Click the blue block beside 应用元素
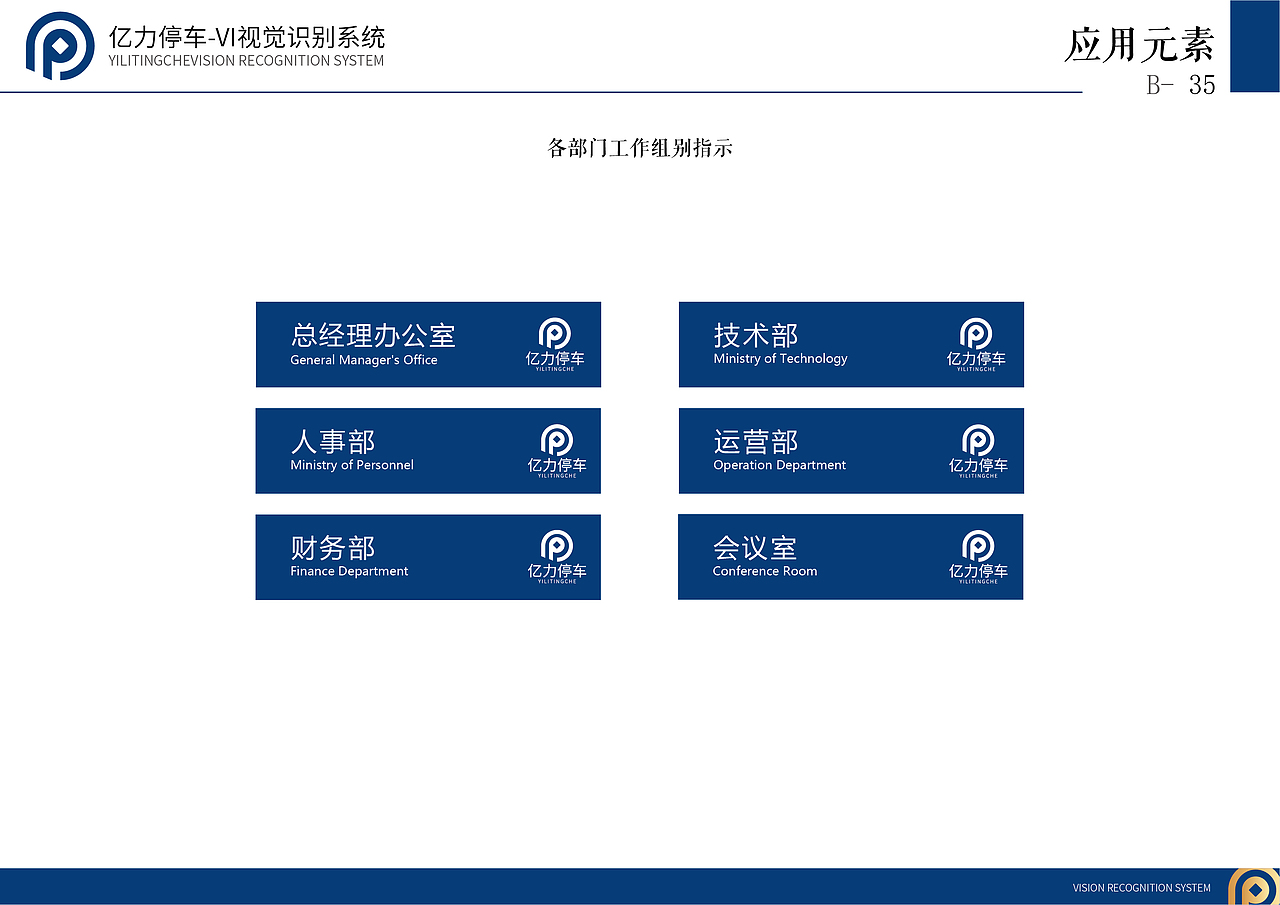Image resolution: width=1280 pixels, height=905 pixels. [1255, 46]
